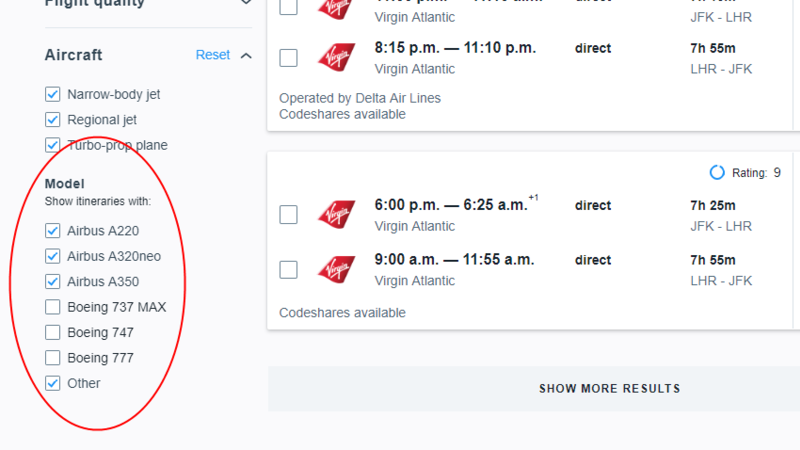Viewport: 800px width, 450px height.
Task: Uncheck Airbus A220 model filter
Action: (53, 231)
